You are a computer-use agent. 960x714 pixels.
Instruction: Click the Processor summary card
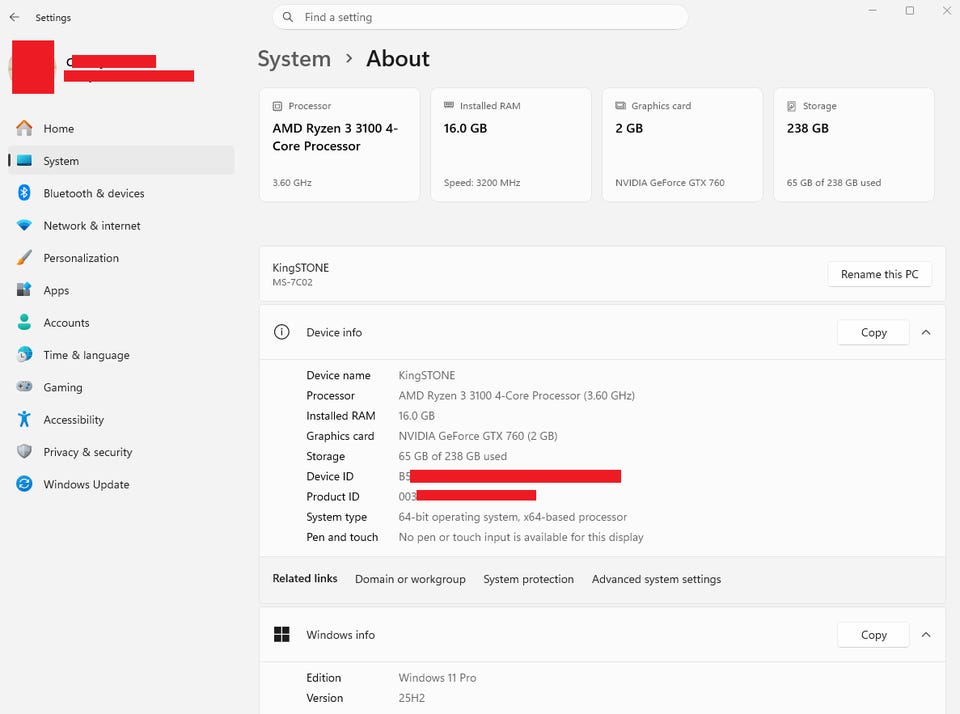point(340,145)
